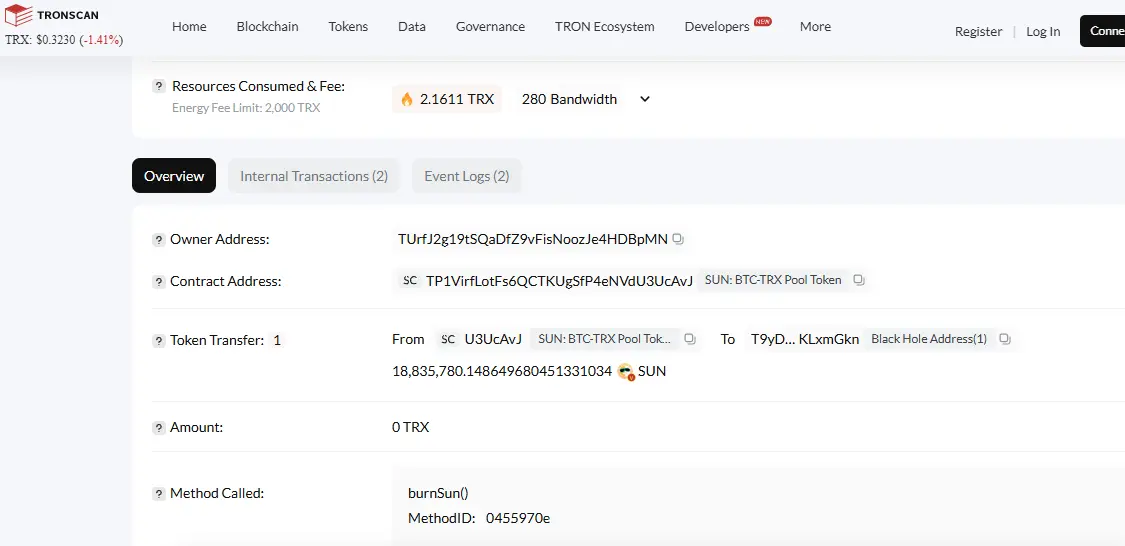Click help icon beside Contract Address

(159, 282)
